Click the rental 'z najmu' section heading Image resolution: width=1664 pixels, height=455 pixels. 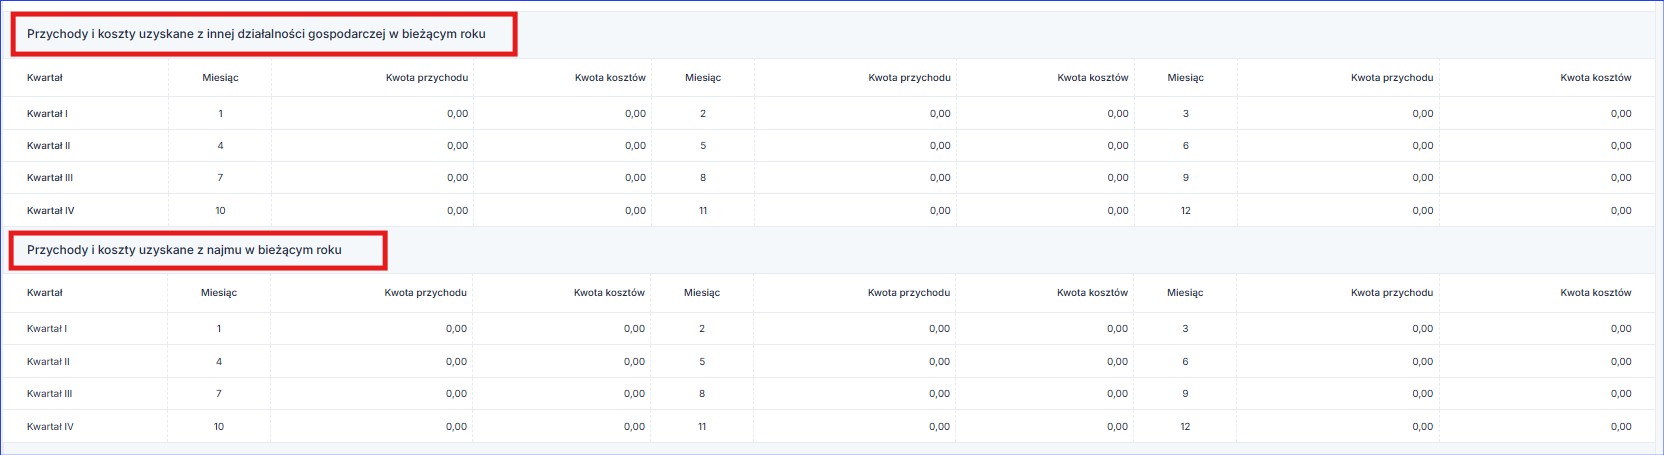pos(184,250)
